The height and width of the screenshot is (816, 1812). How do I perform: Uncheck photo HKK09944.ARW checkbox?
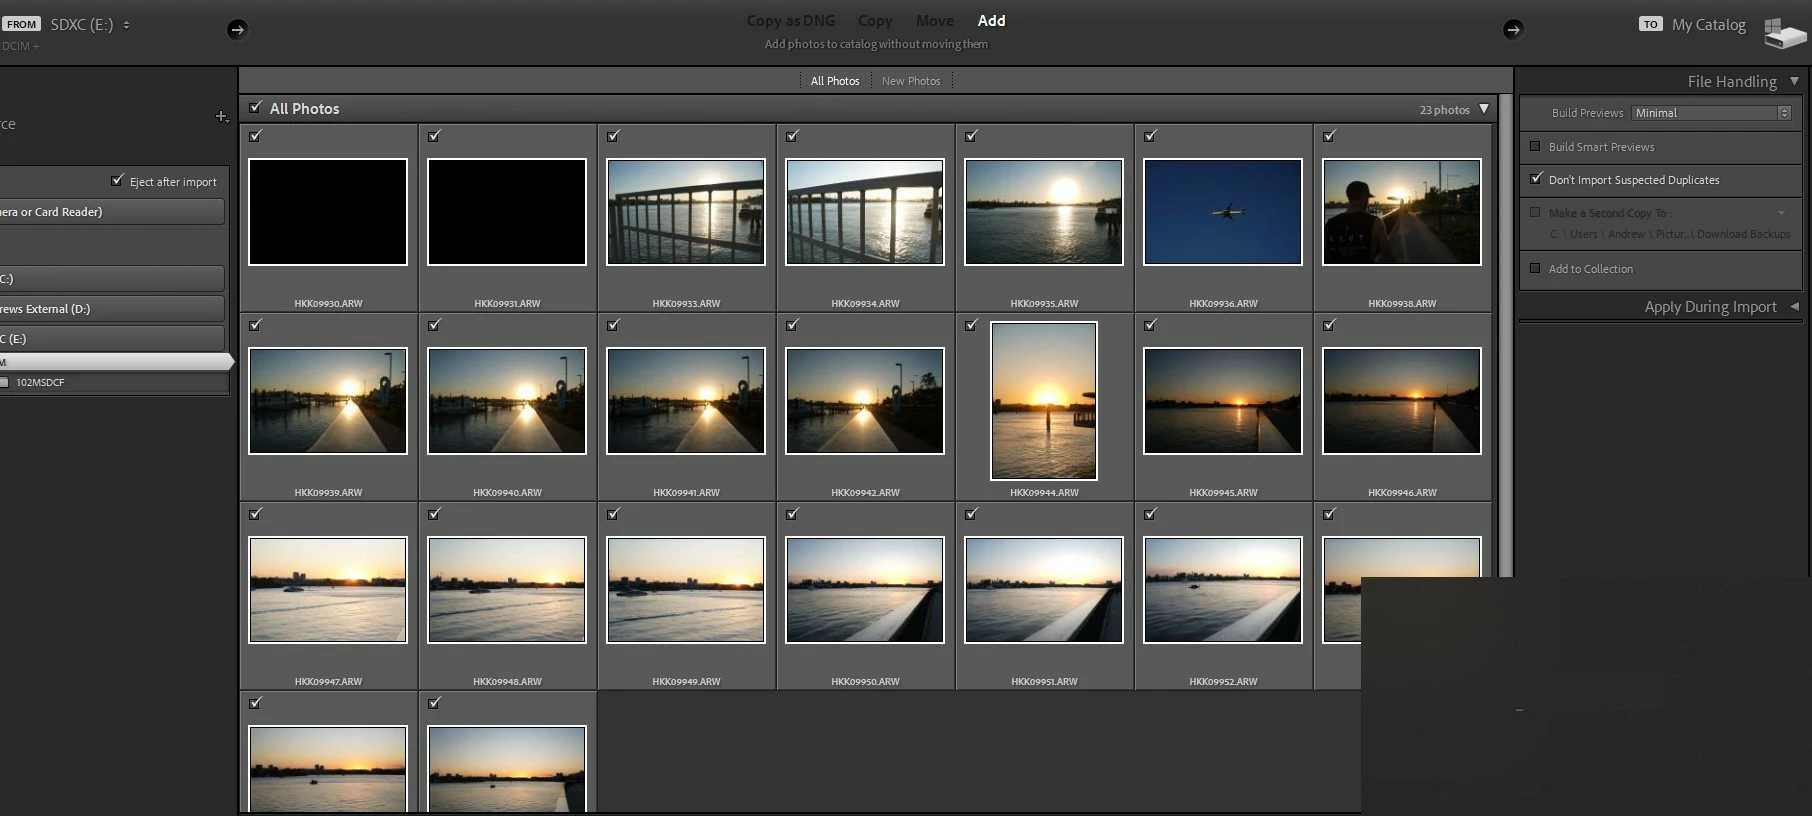point(971,325)
